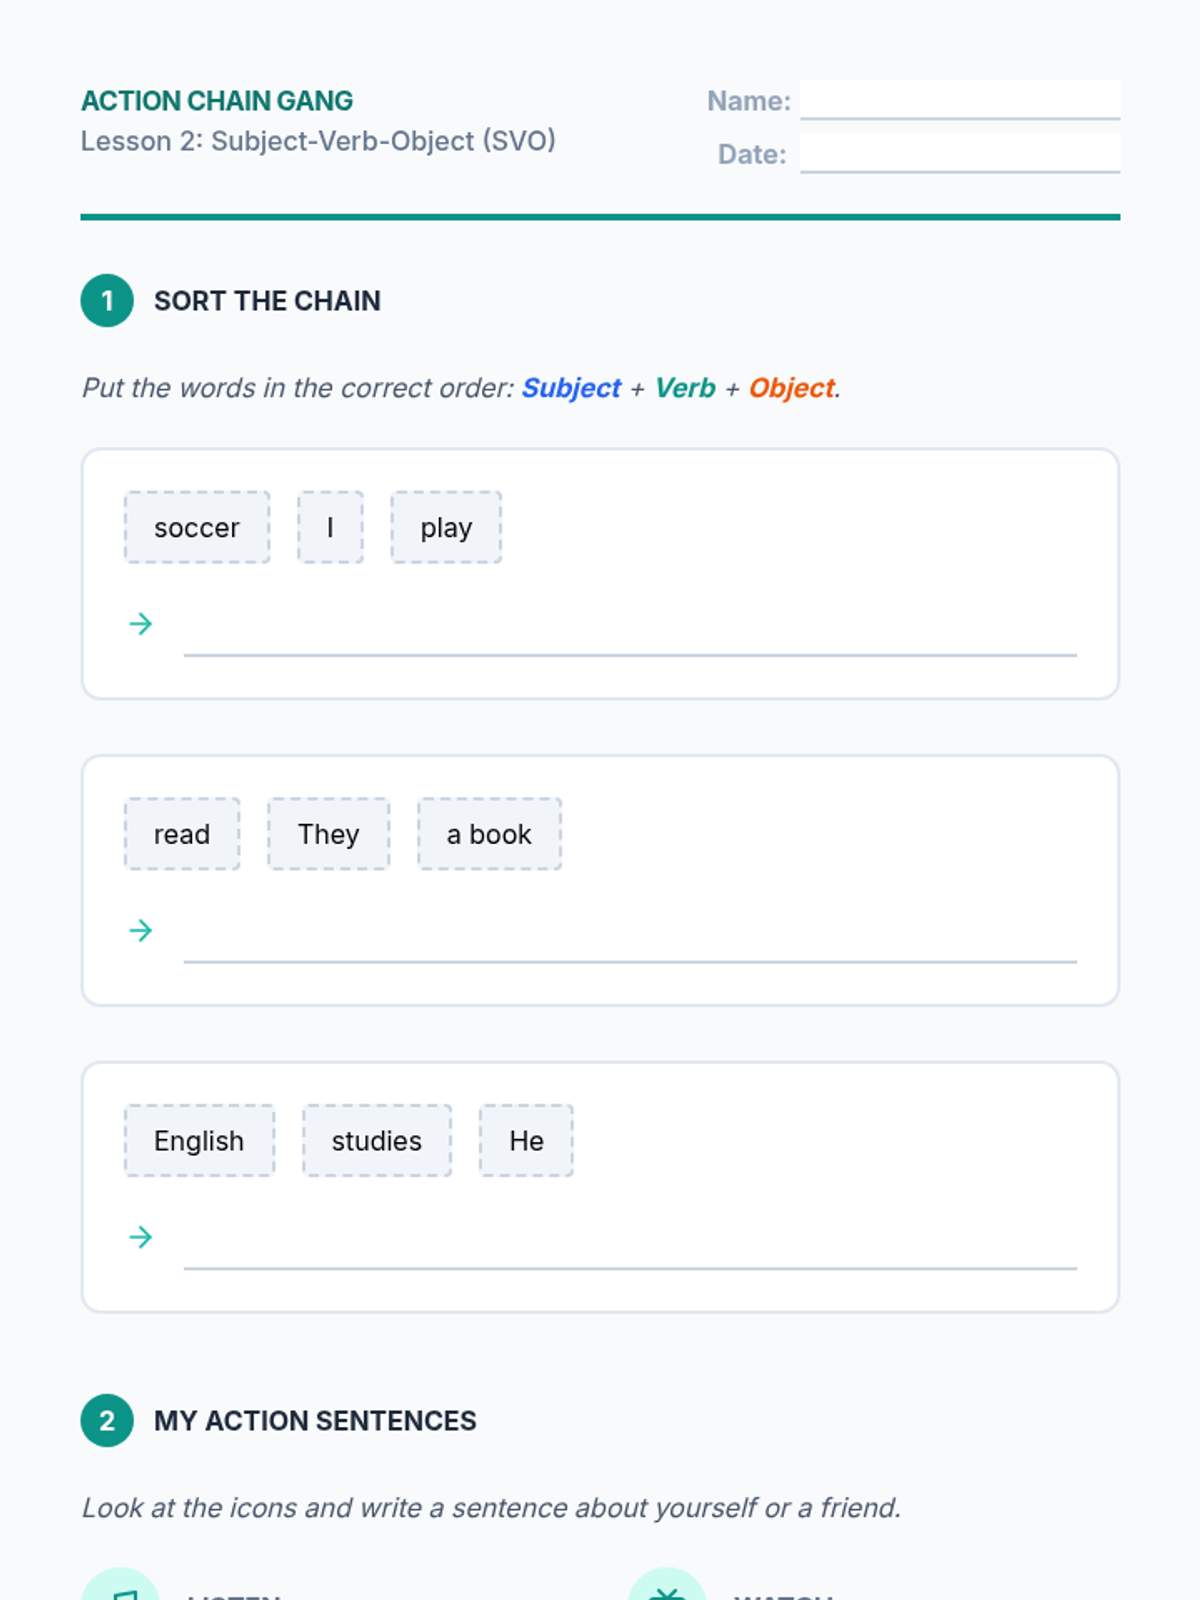The width and height of the screenshot is (1200, 1600).
Task: Pick the 'play' word chip
Action: pyautogui.click(x=446, y=528)
